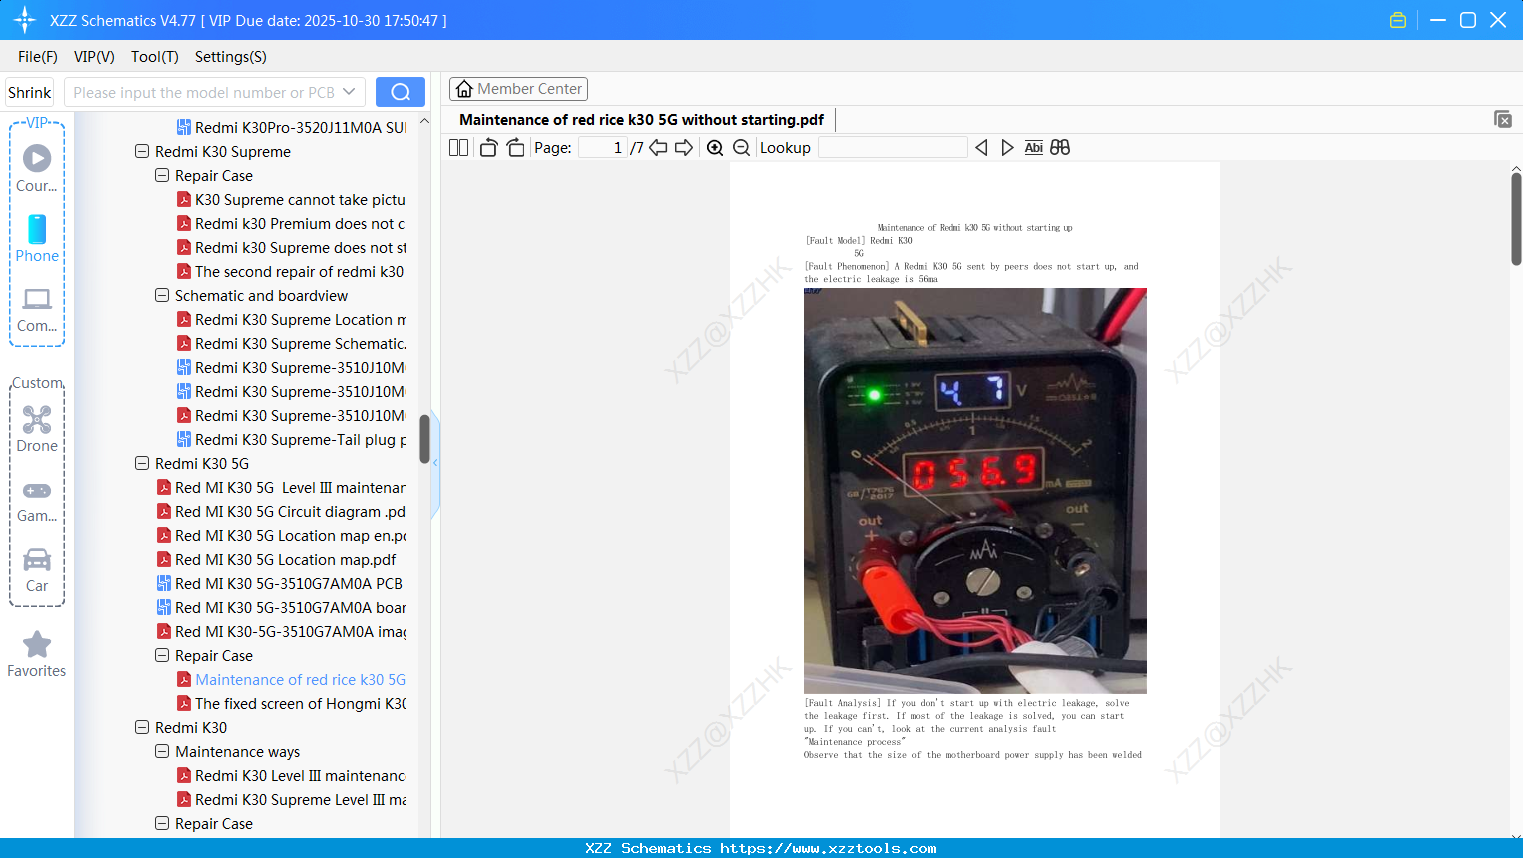Zoom in on the PDF document
Image resolution: width=1523 pixels, height=858 pixels.
pos(715,147)
